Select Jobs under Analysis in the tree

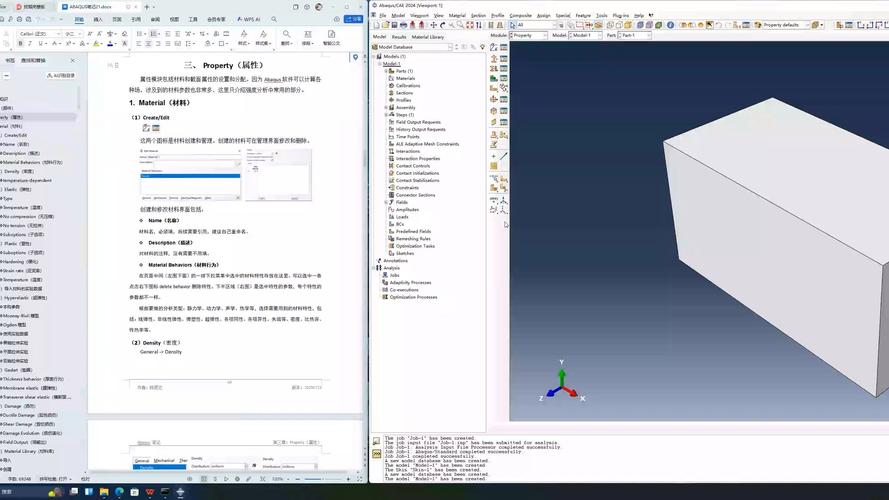395,275
